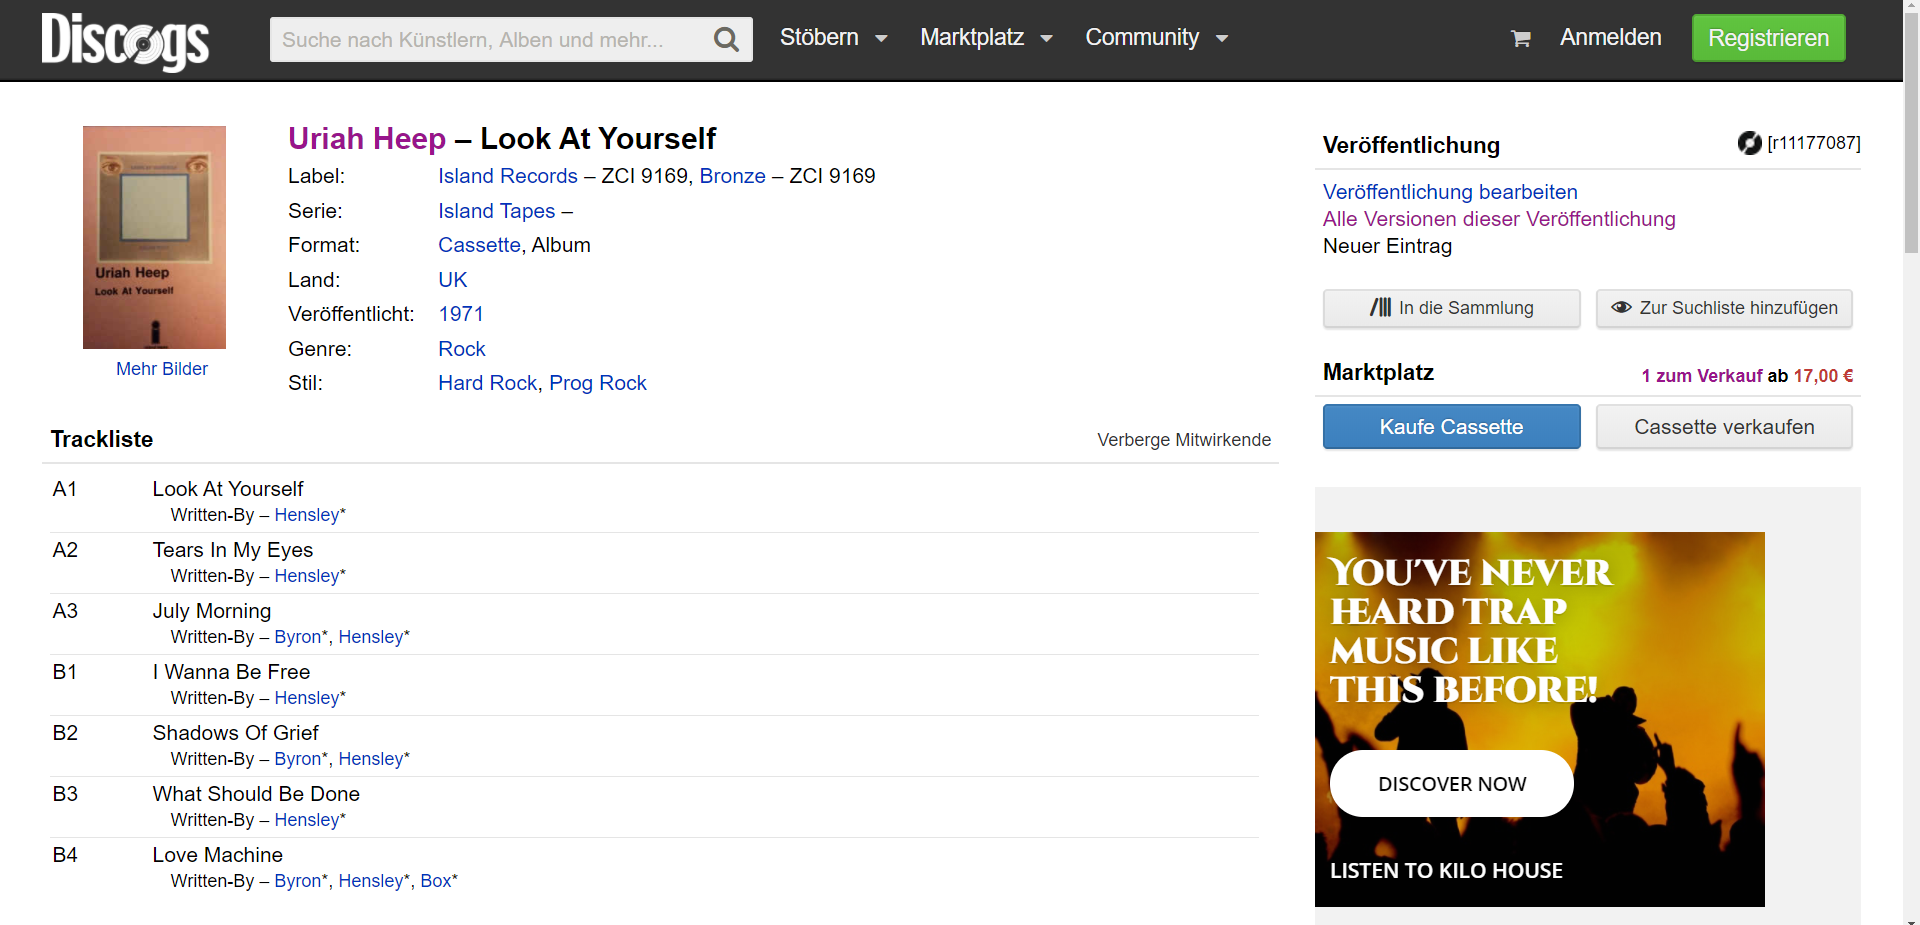The height and width of the screenshot is (925, 1920).
Task: Open Island Tapes series link
Action: (496, 211)
